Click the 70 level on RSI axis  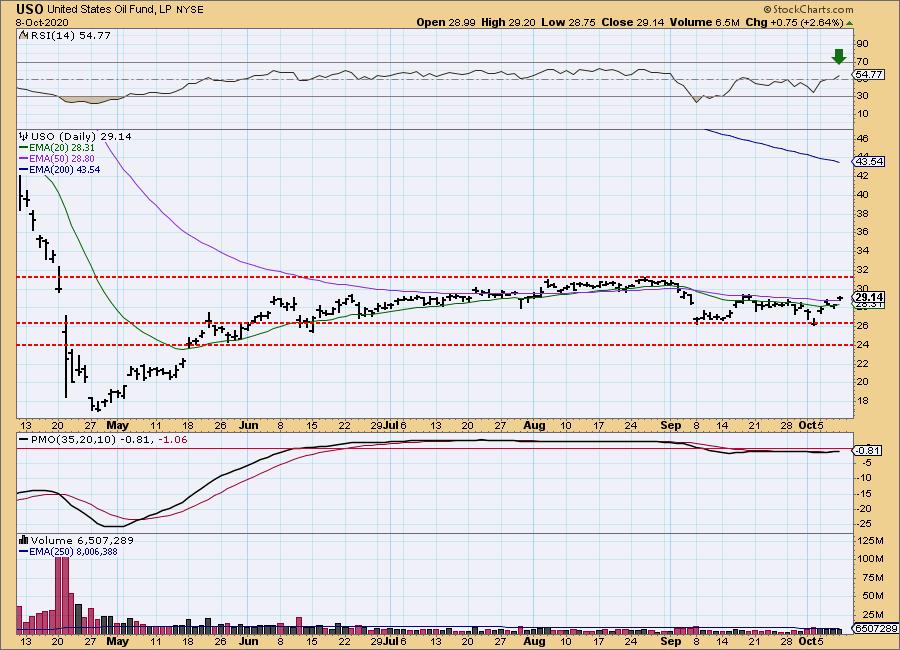click(x=862, y=61)
